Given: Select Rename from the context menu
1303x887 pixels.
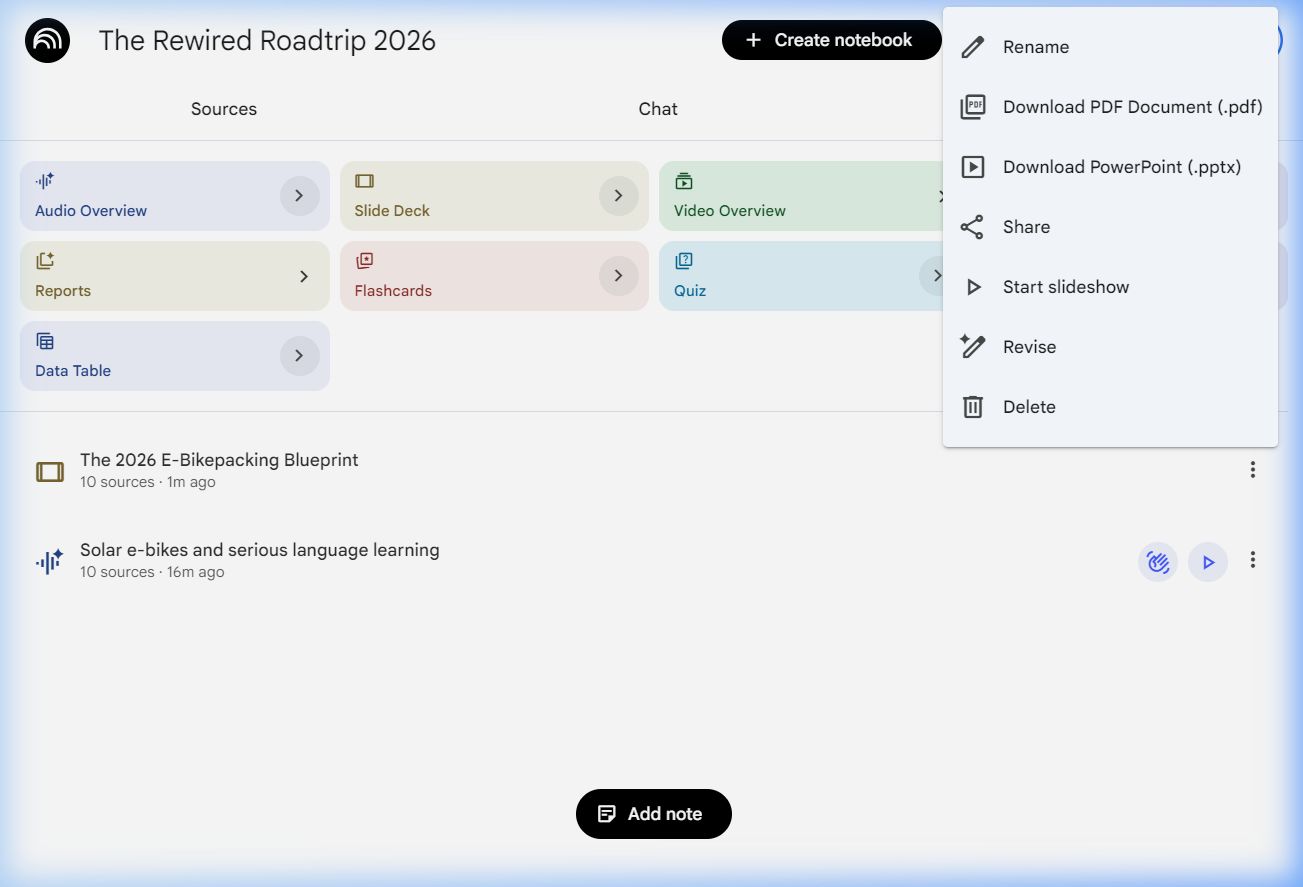Looking at the screenshot, I should pyautogui.click(x=1035, y=47).
